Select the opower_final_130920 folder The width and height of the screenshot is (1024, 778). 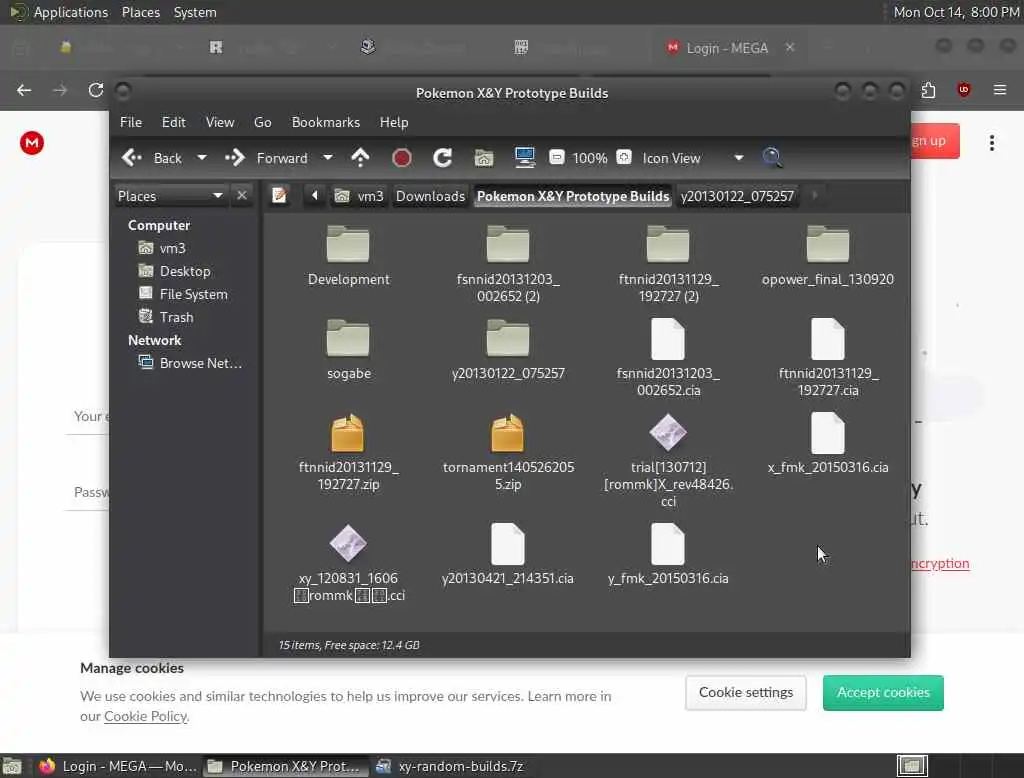pos(827,255)
